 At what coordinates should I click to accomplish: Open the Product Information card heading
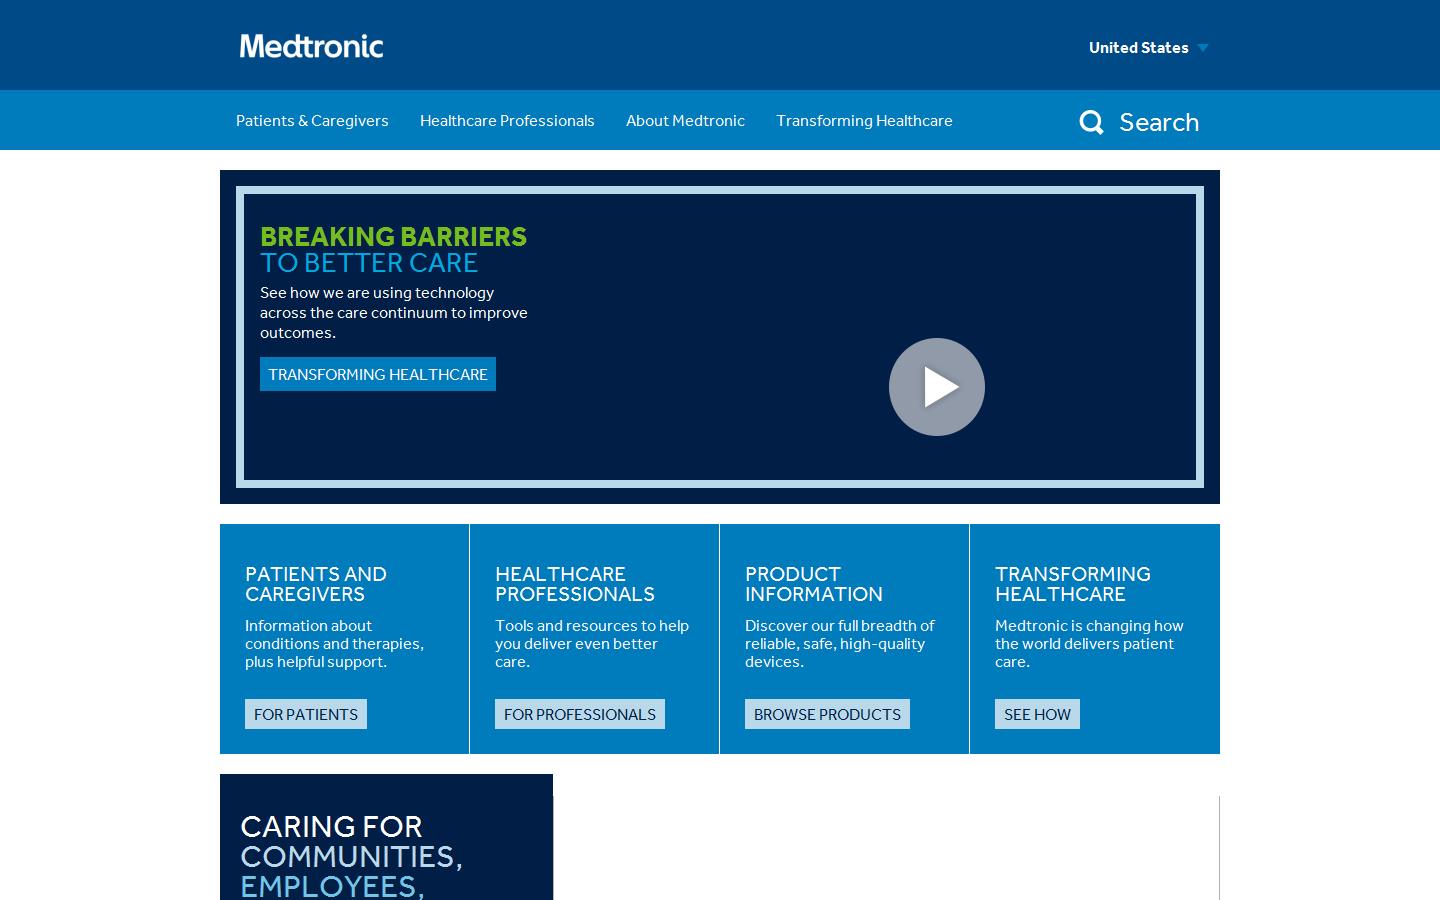click(x=814, y=584)
